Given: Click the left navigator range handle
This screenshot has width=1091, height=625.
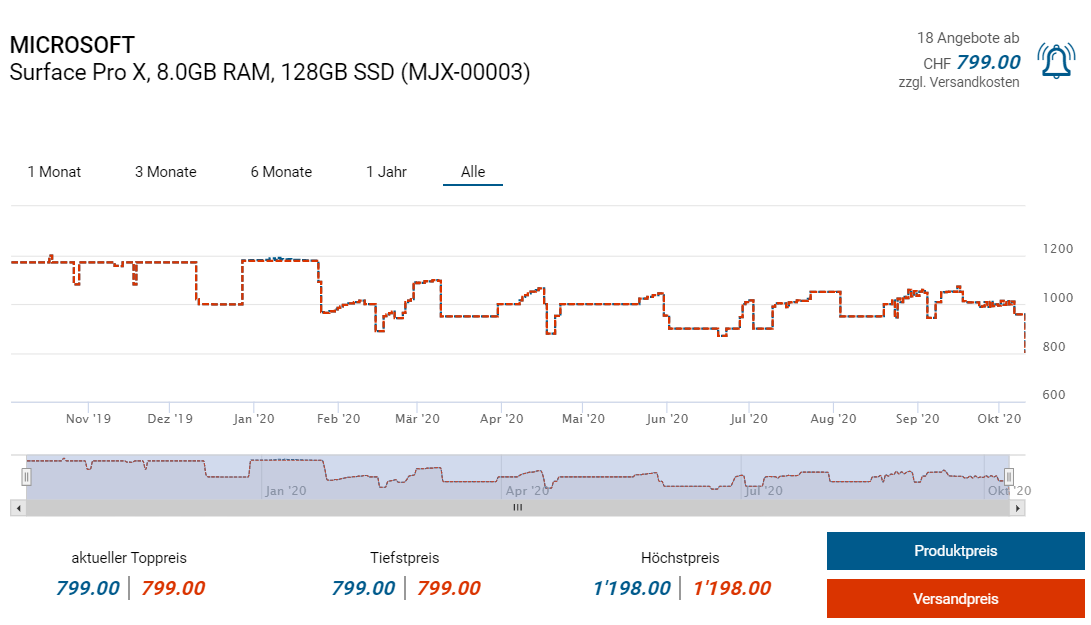Looking at the screenshot, I should [27, 477].
